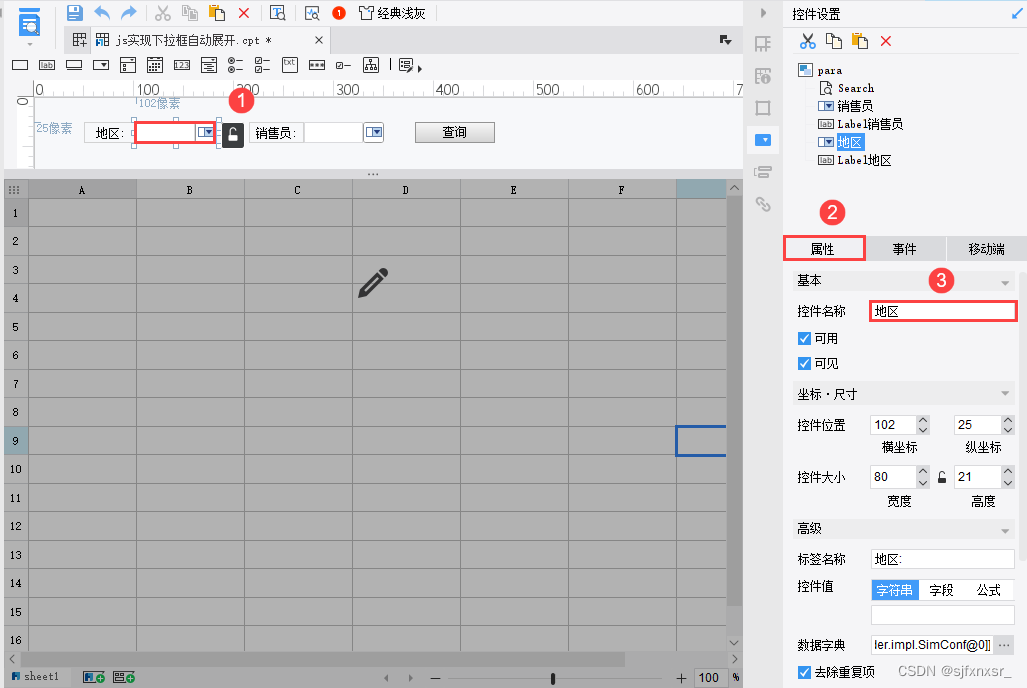The image size is (1027, 688).
Task: Click the 销售员 dropdown arrow in parameter pane
Action: 373,132
